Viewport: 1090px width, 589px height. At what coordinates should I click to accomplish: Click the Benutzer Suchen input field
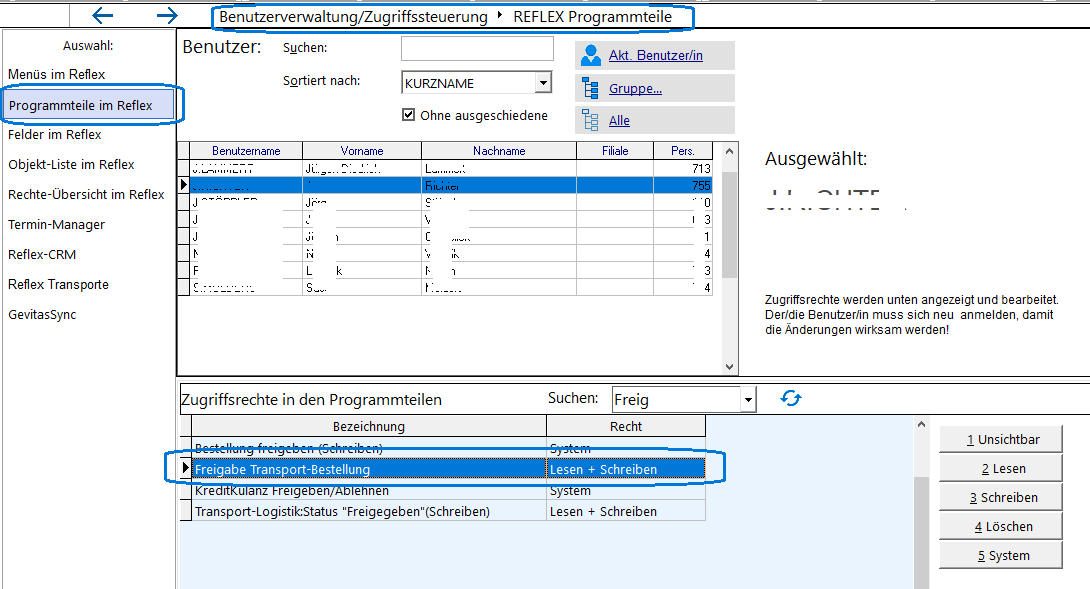pyautogui.click(x=477, y=49)
